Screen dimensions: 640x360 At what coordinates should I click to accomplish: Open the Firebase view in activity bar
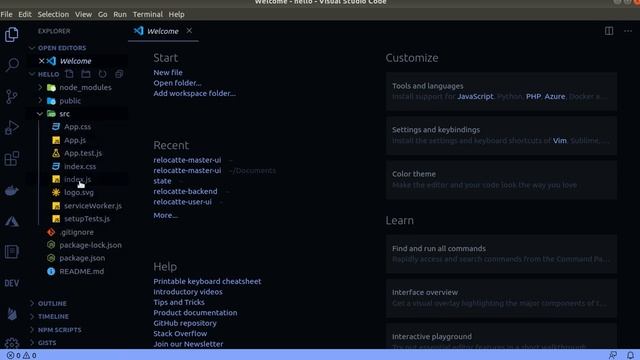click(11, 314)
